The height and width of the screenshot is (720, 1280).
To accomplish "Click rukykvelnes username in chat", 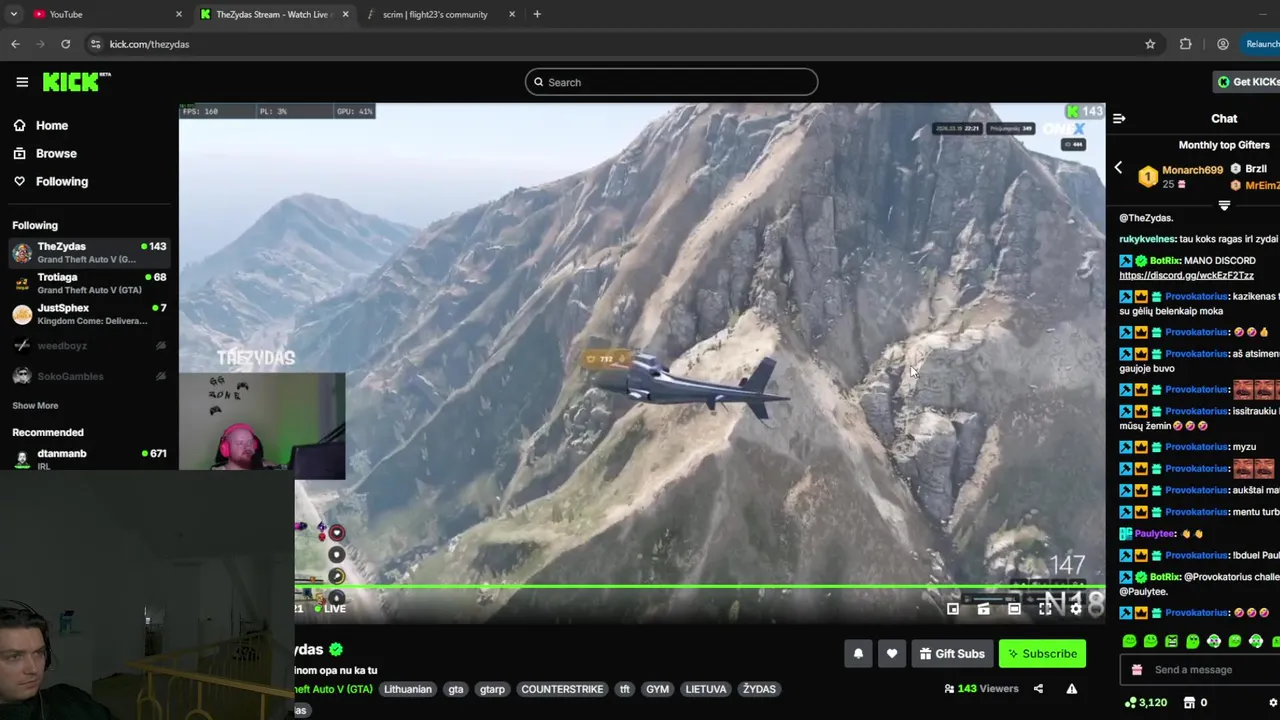I will pos(1146,239).
